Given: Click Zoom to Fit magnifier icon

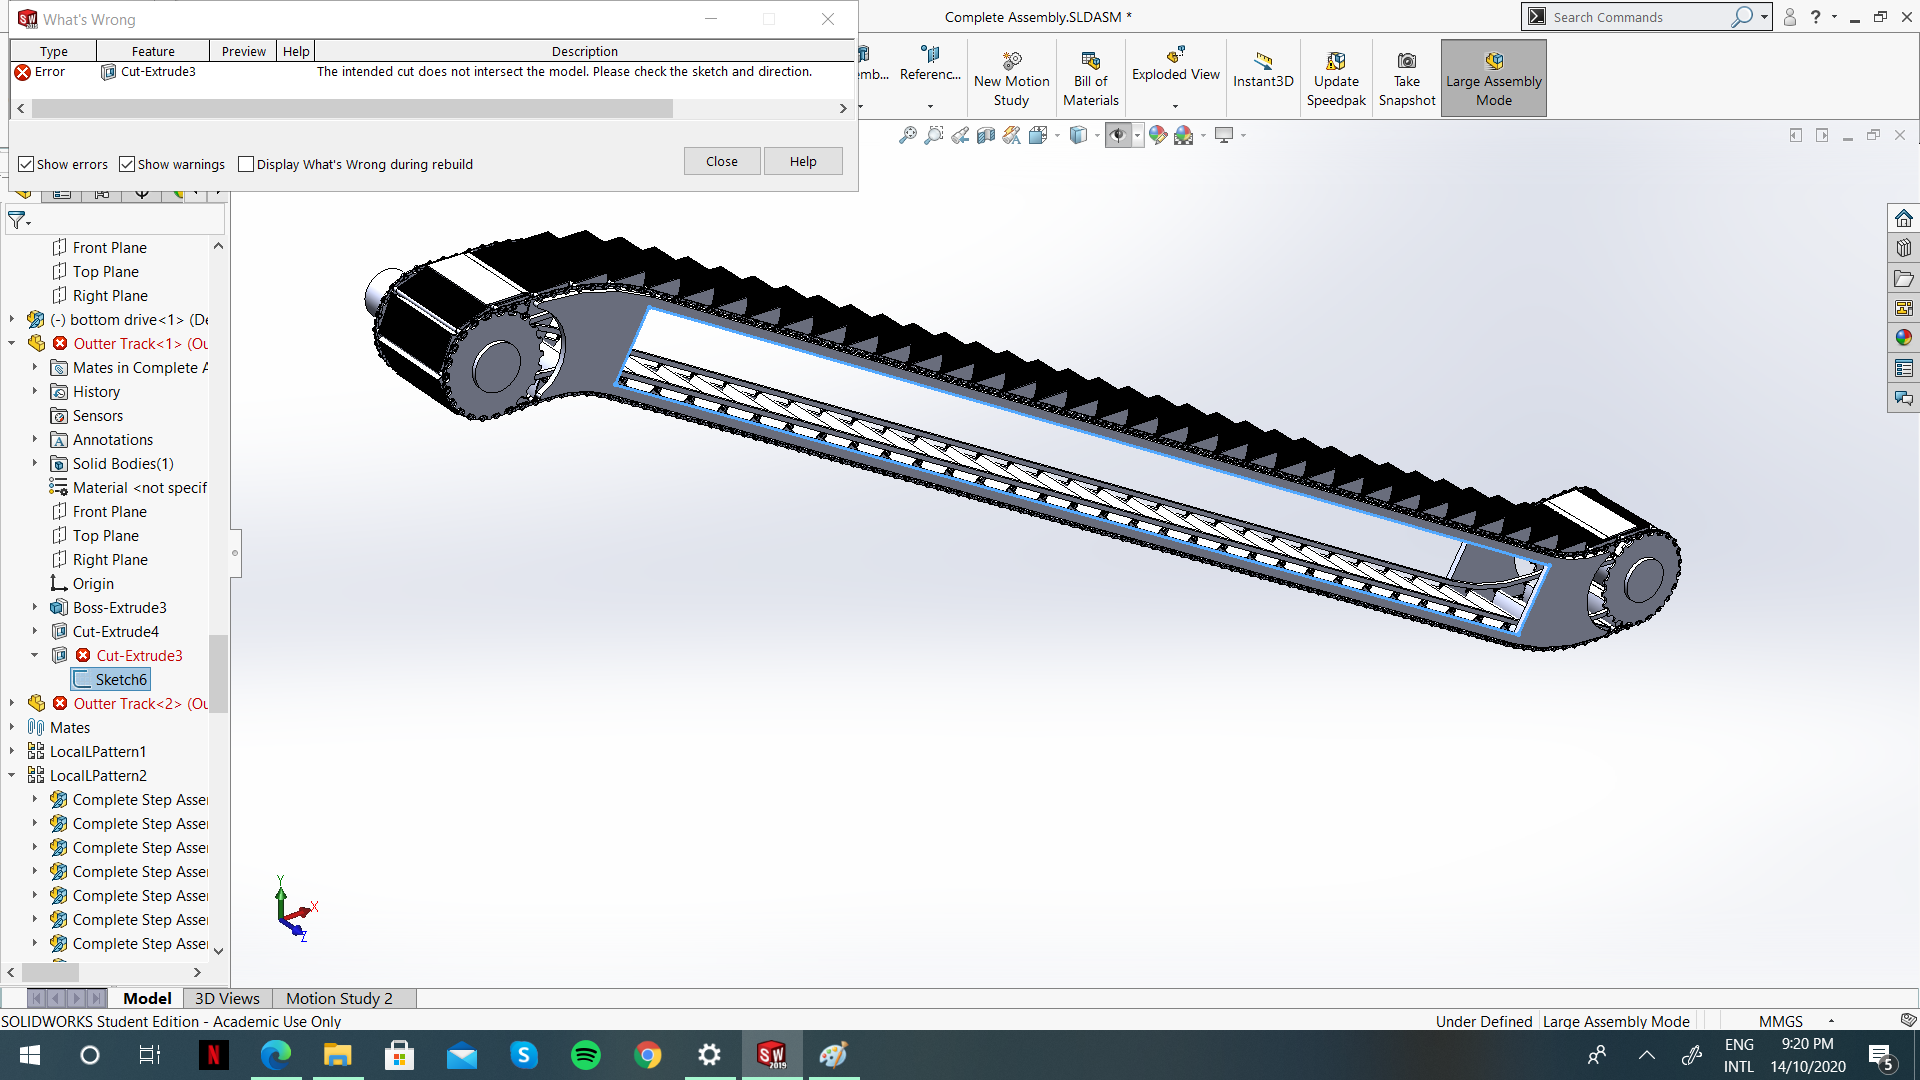Looking at the screenshot, I should (x=908, y=135).
